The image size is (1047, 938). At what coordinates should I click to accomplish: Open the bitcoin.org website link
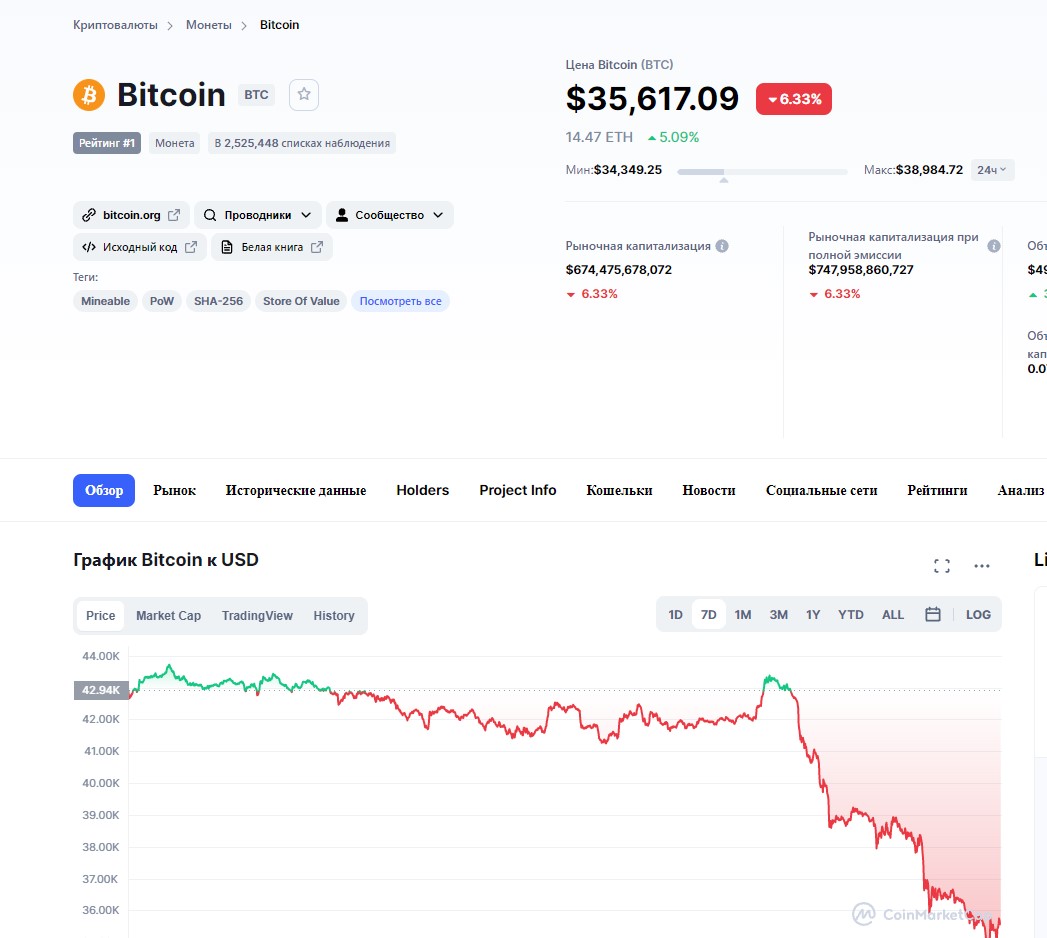pos(132,215)
